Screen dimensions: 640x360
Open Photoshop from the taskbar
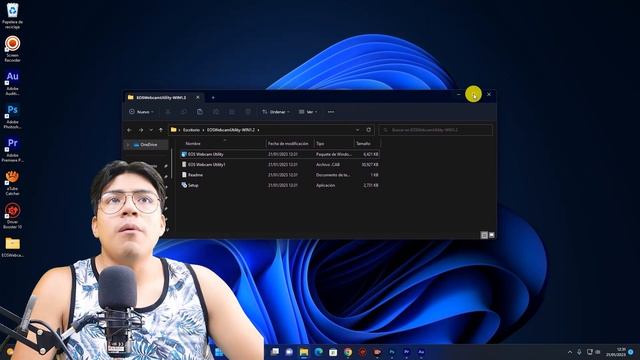pos(392,352)
